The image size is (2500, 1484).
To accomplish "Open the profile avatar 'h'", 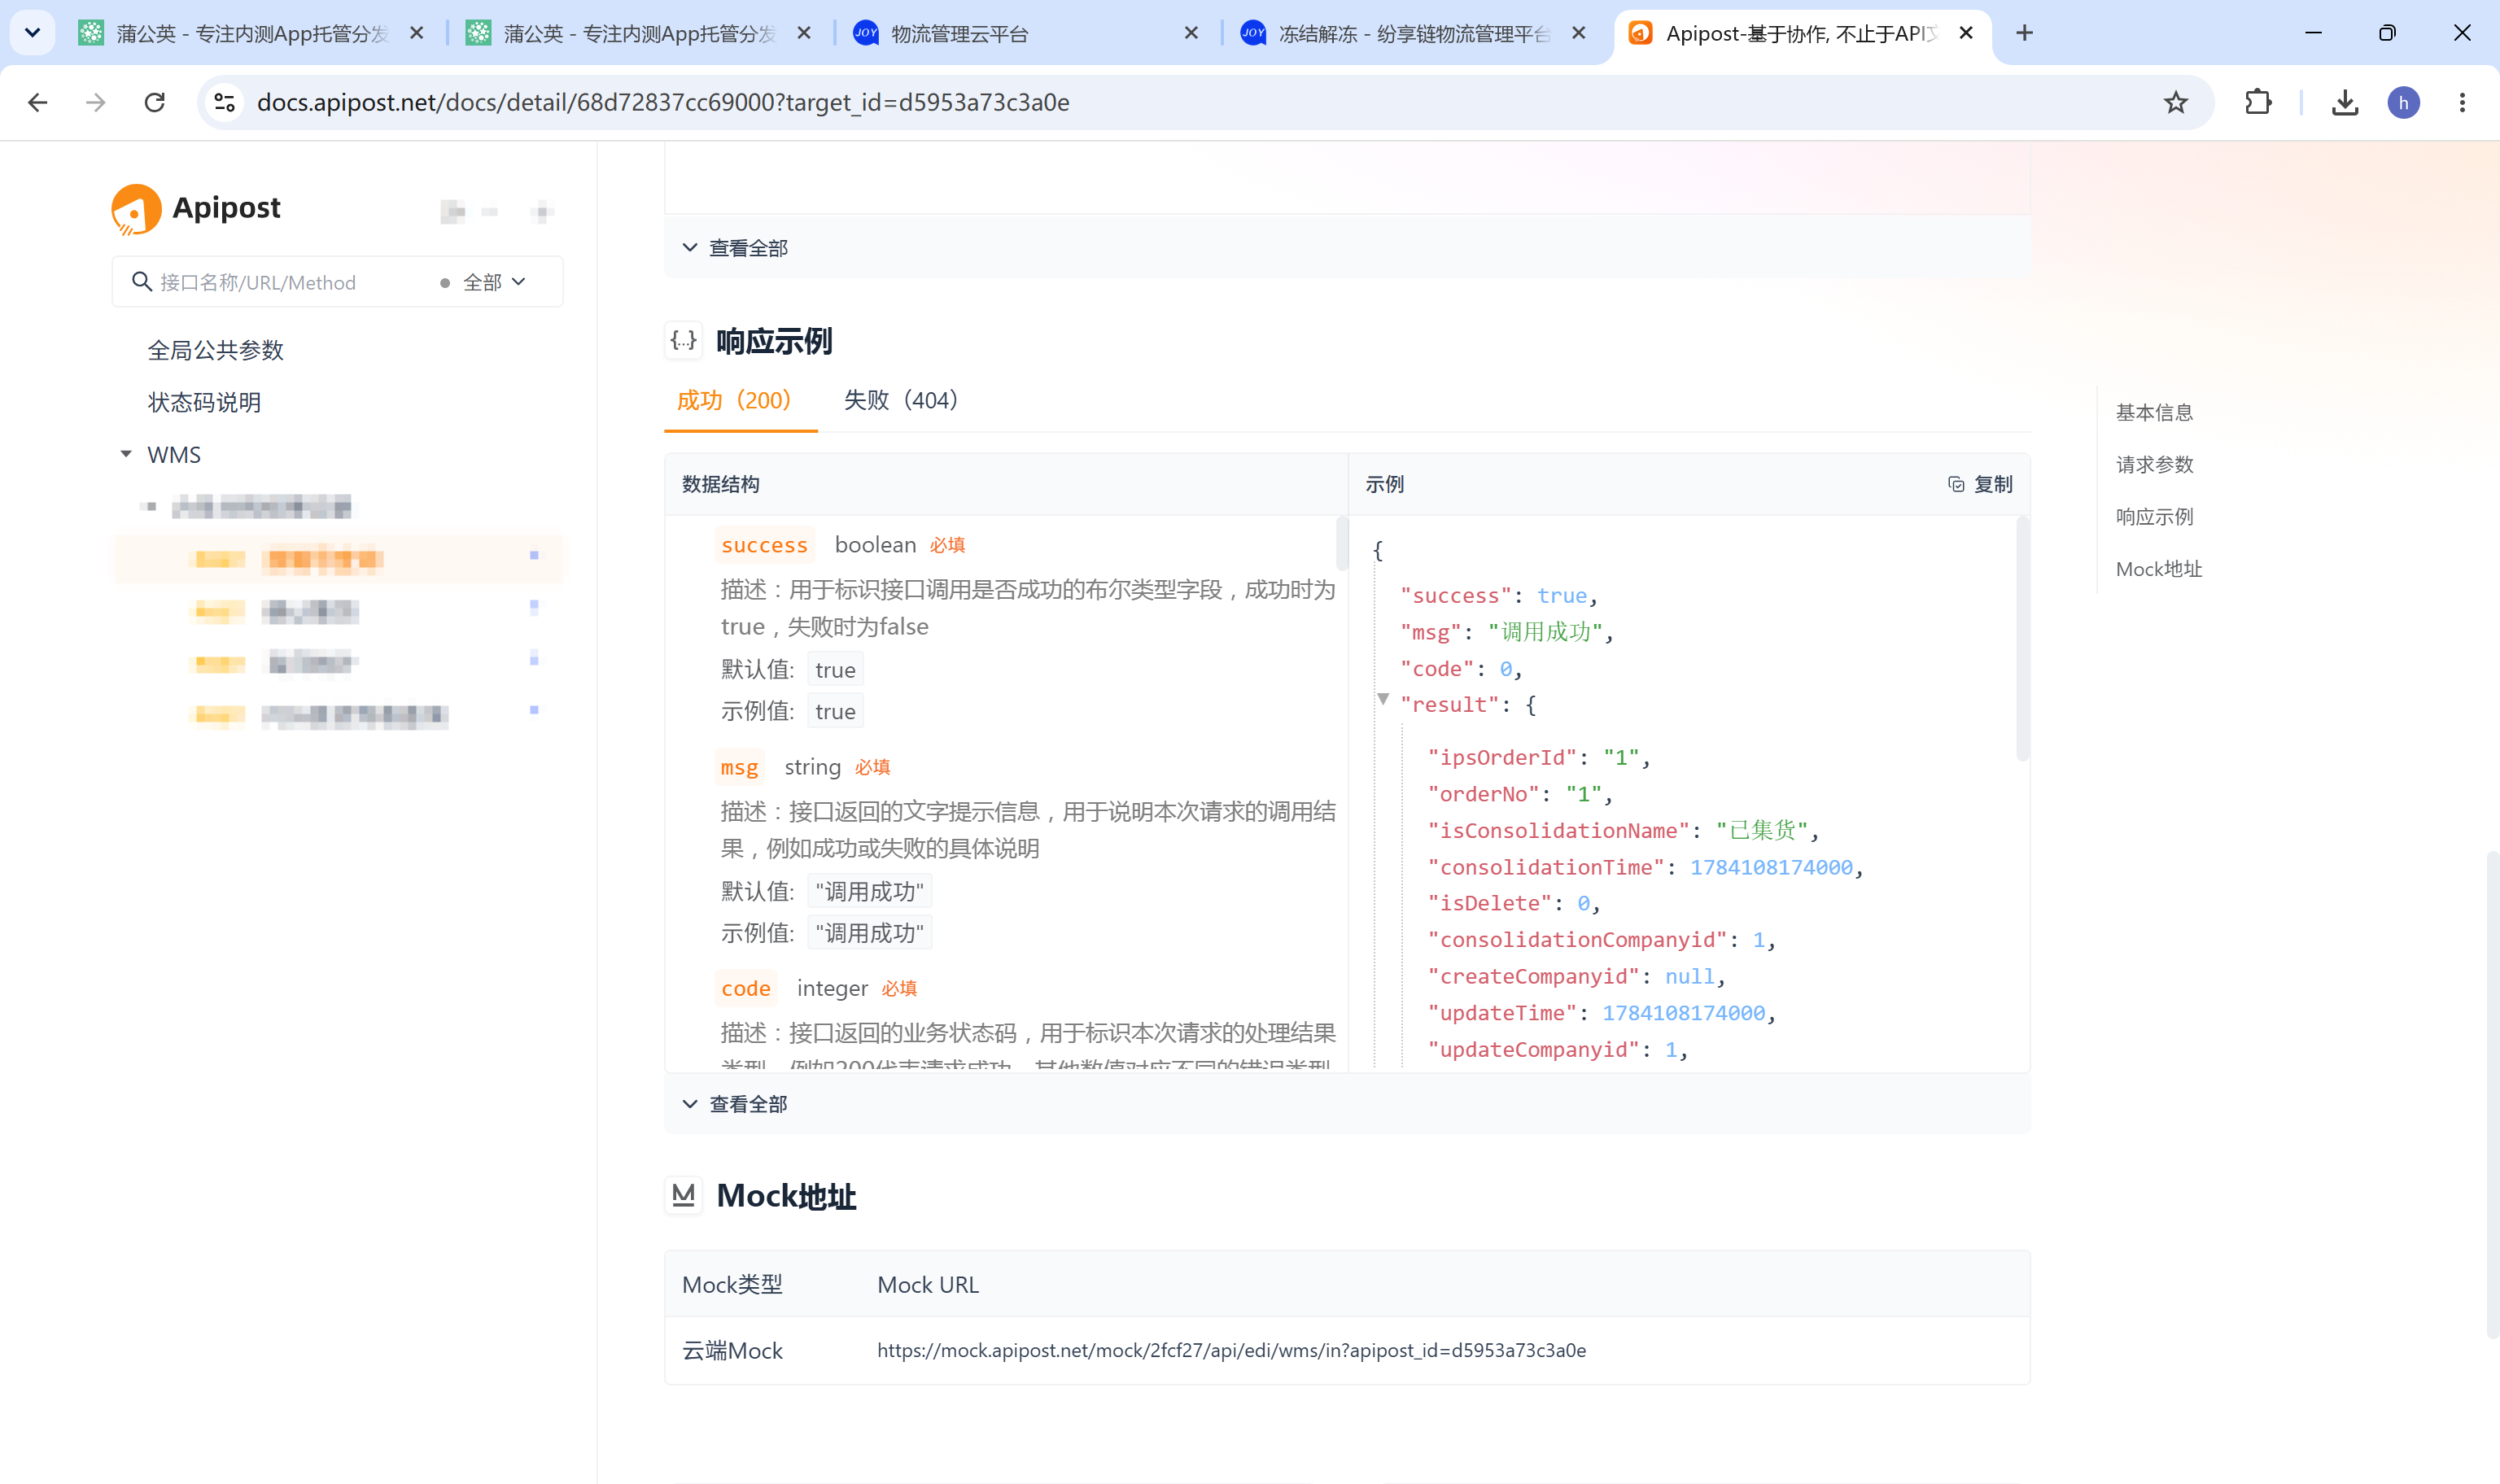I will (2404, 102).
